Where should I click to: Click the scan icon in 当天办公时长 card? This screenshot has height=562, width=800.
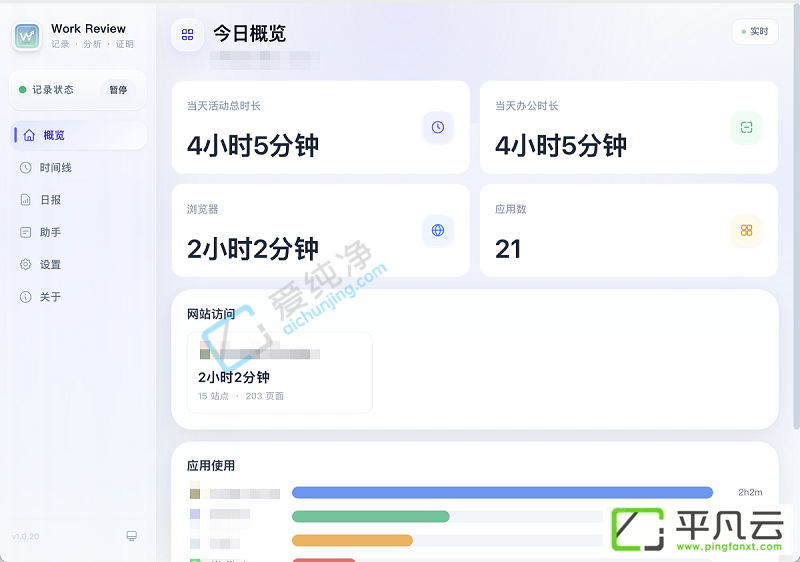coord(746,127)
